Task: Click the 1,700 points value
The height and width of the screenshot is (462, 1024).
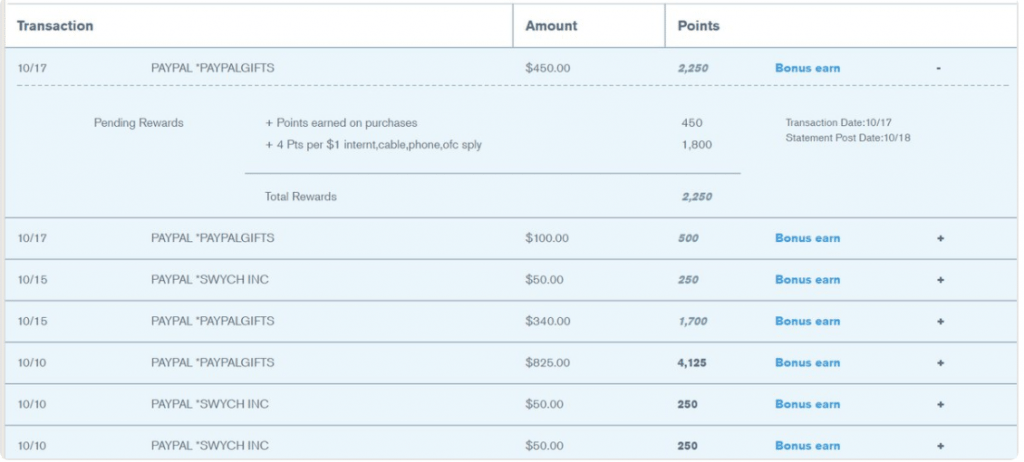Action: click(692, 322)
